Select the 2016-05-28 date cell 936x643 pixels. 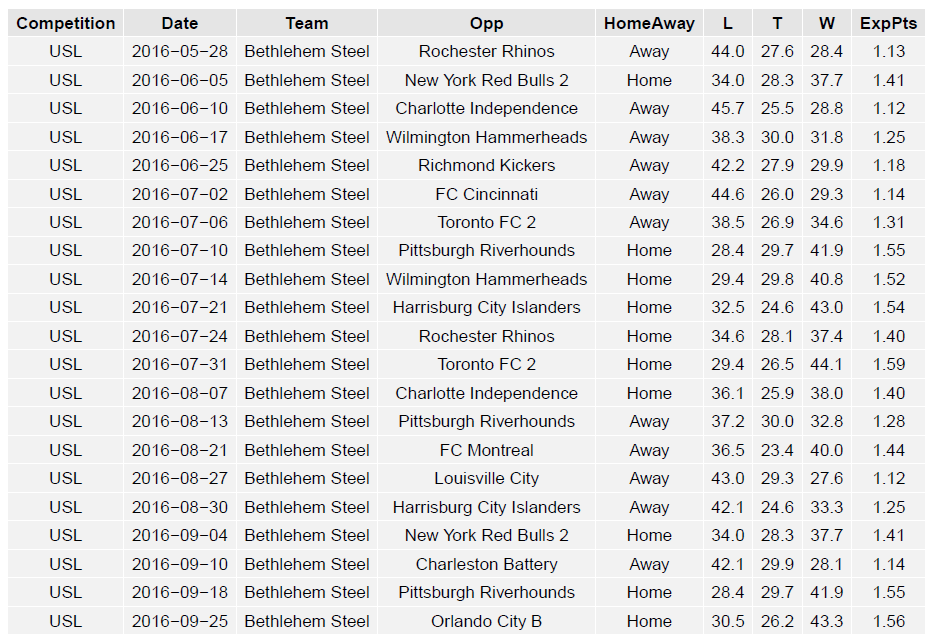[179, 51]
